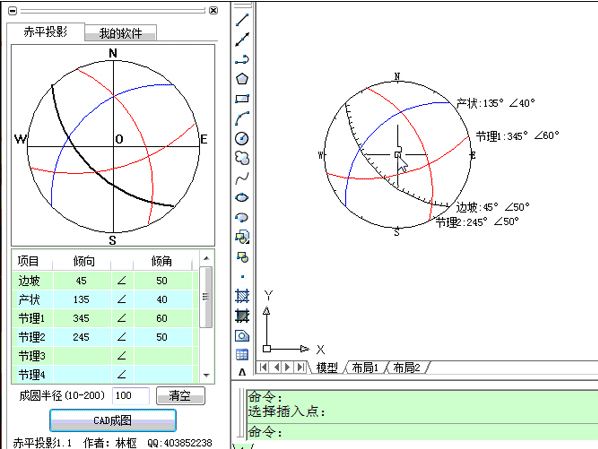The width and height of the screenshot is (598, 449).
Task: Click the 项目 column header
Action: [x=29, y=261]
